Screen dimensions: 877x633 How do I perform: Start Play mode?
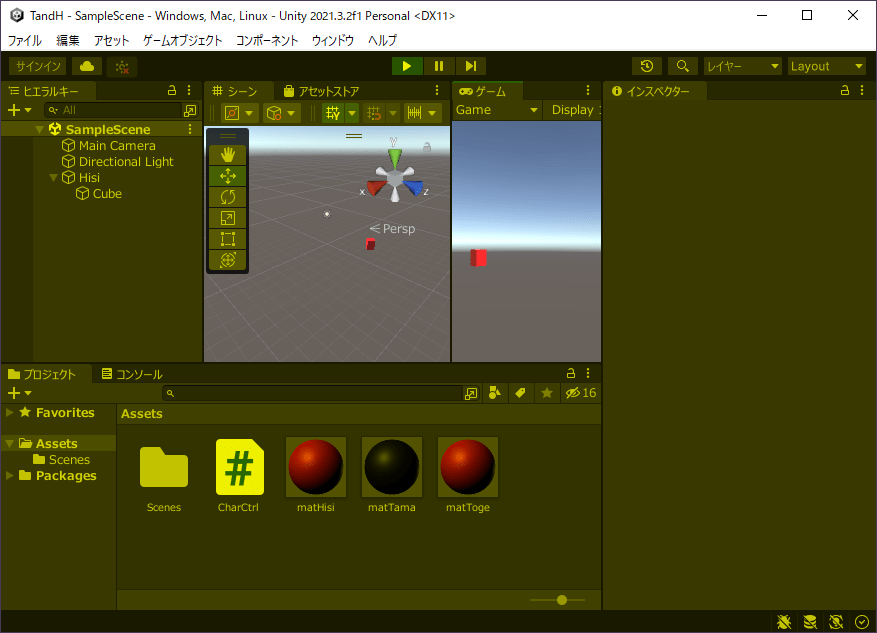407,66
